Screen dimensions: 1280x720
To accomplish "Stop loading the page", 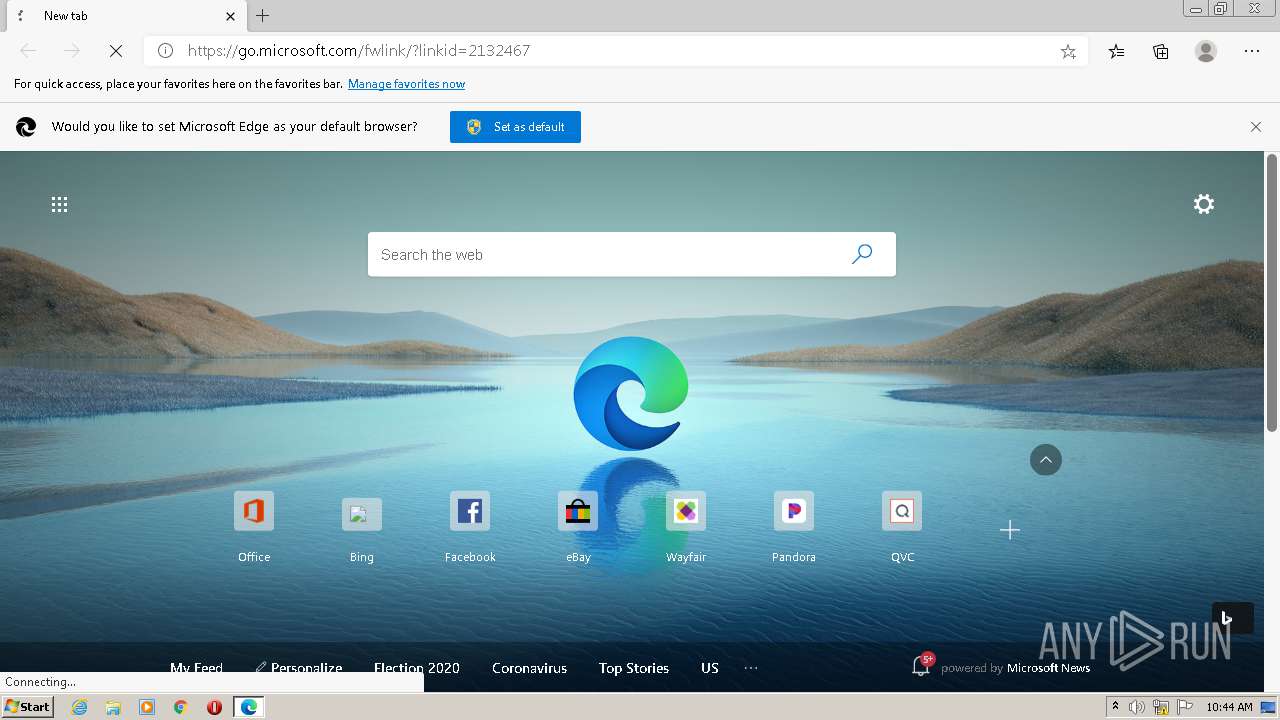I will (116, 51).
